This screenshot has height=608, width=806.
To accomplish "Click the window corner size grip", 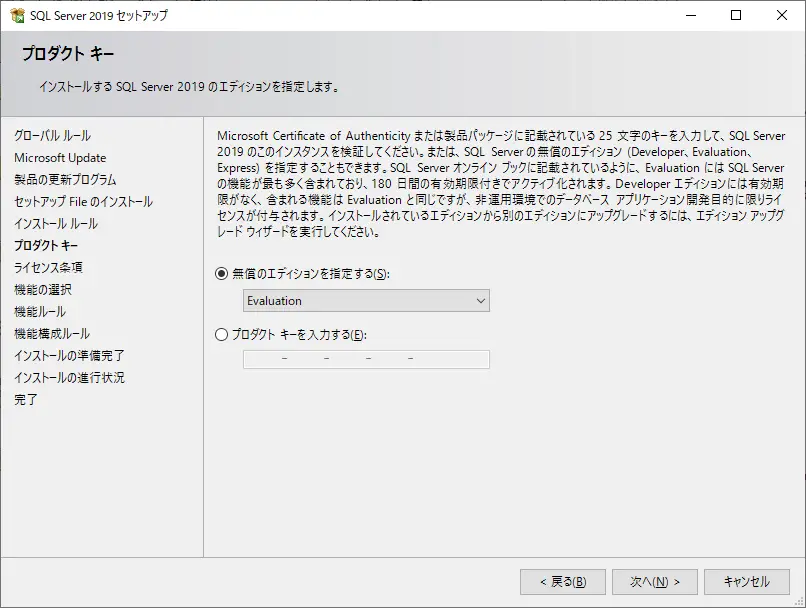I will [x=800, y=602].
